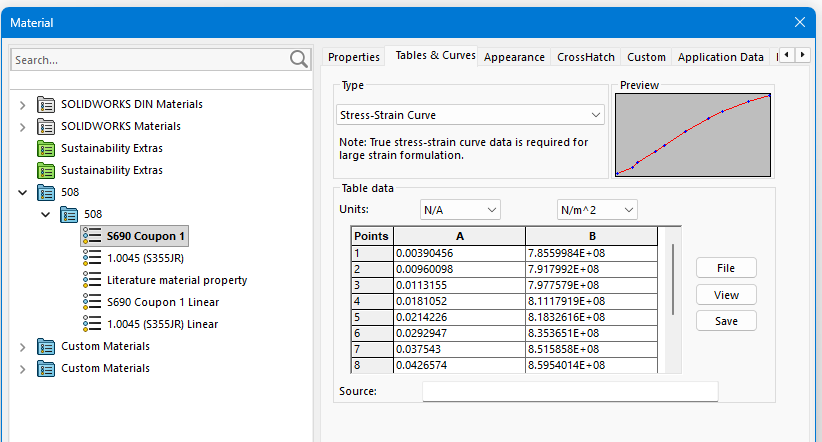
Task: Open the Type dropdown for Stress-Strain Curve
Action: point(596,115)
